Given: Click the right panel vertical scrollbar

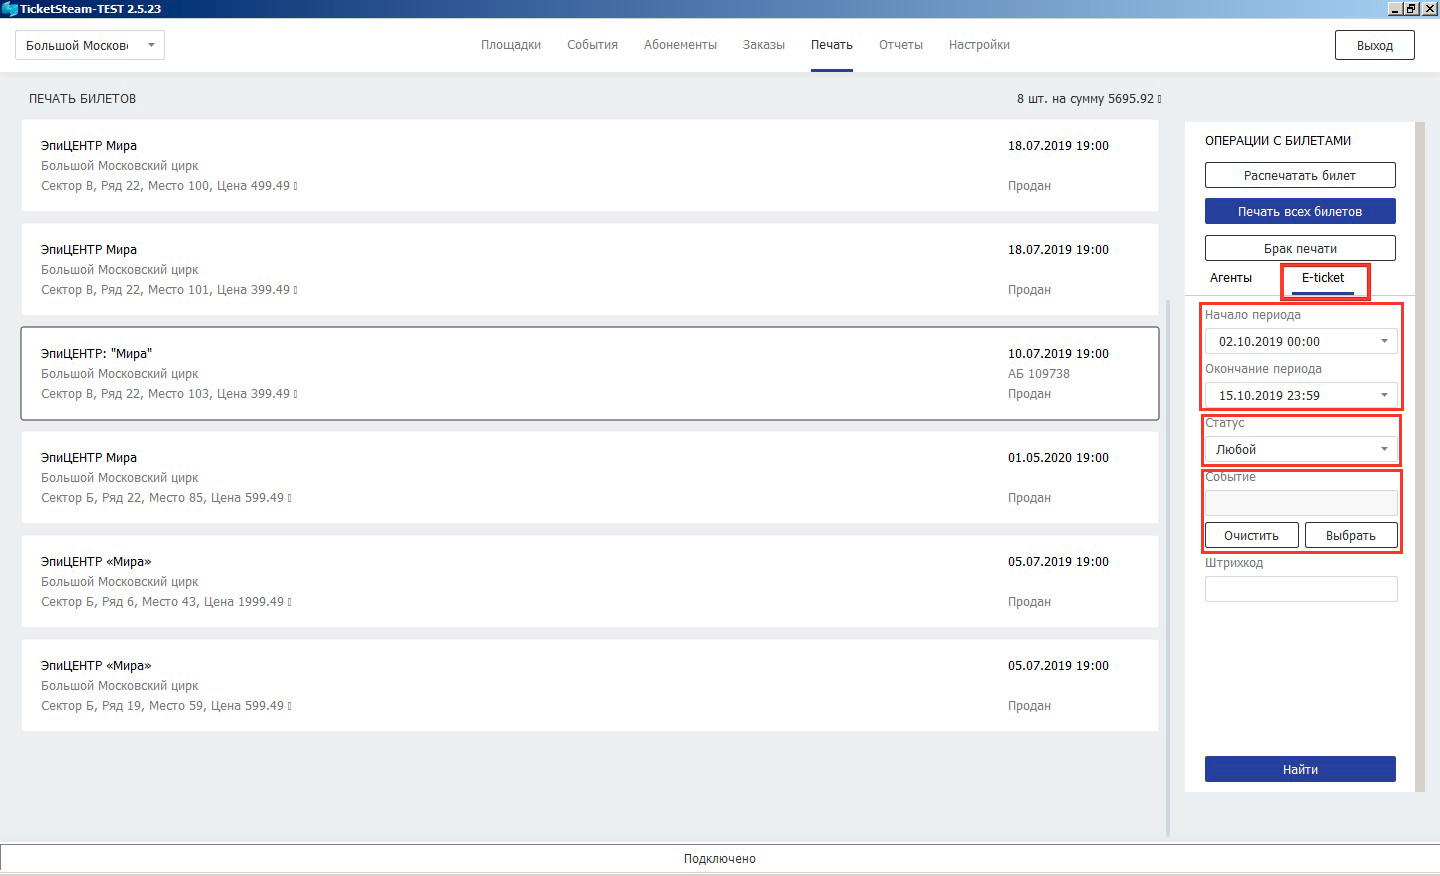Looking at the screenshot, I should coord(1420,457).
